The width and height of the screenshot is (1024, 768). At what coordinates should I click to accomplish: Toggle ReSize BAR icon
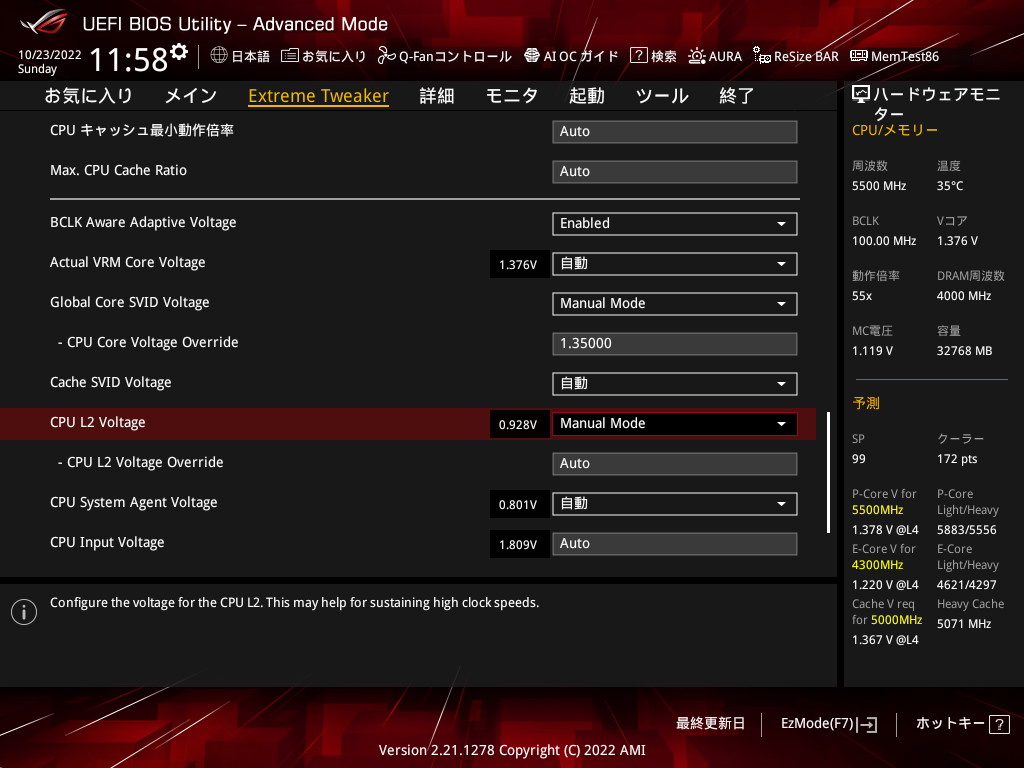tap(761, 56)
